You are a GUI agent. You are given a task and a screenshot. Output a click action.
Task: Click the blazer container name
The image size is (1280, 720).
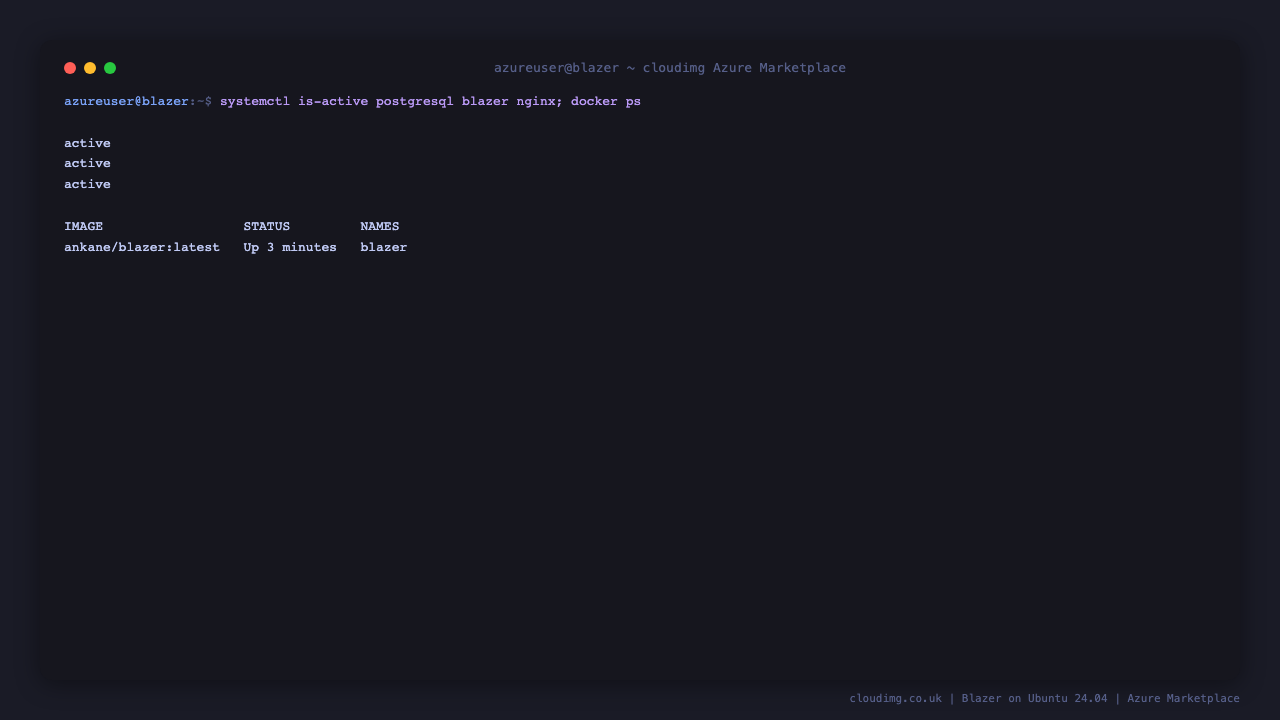pos(384,247)
